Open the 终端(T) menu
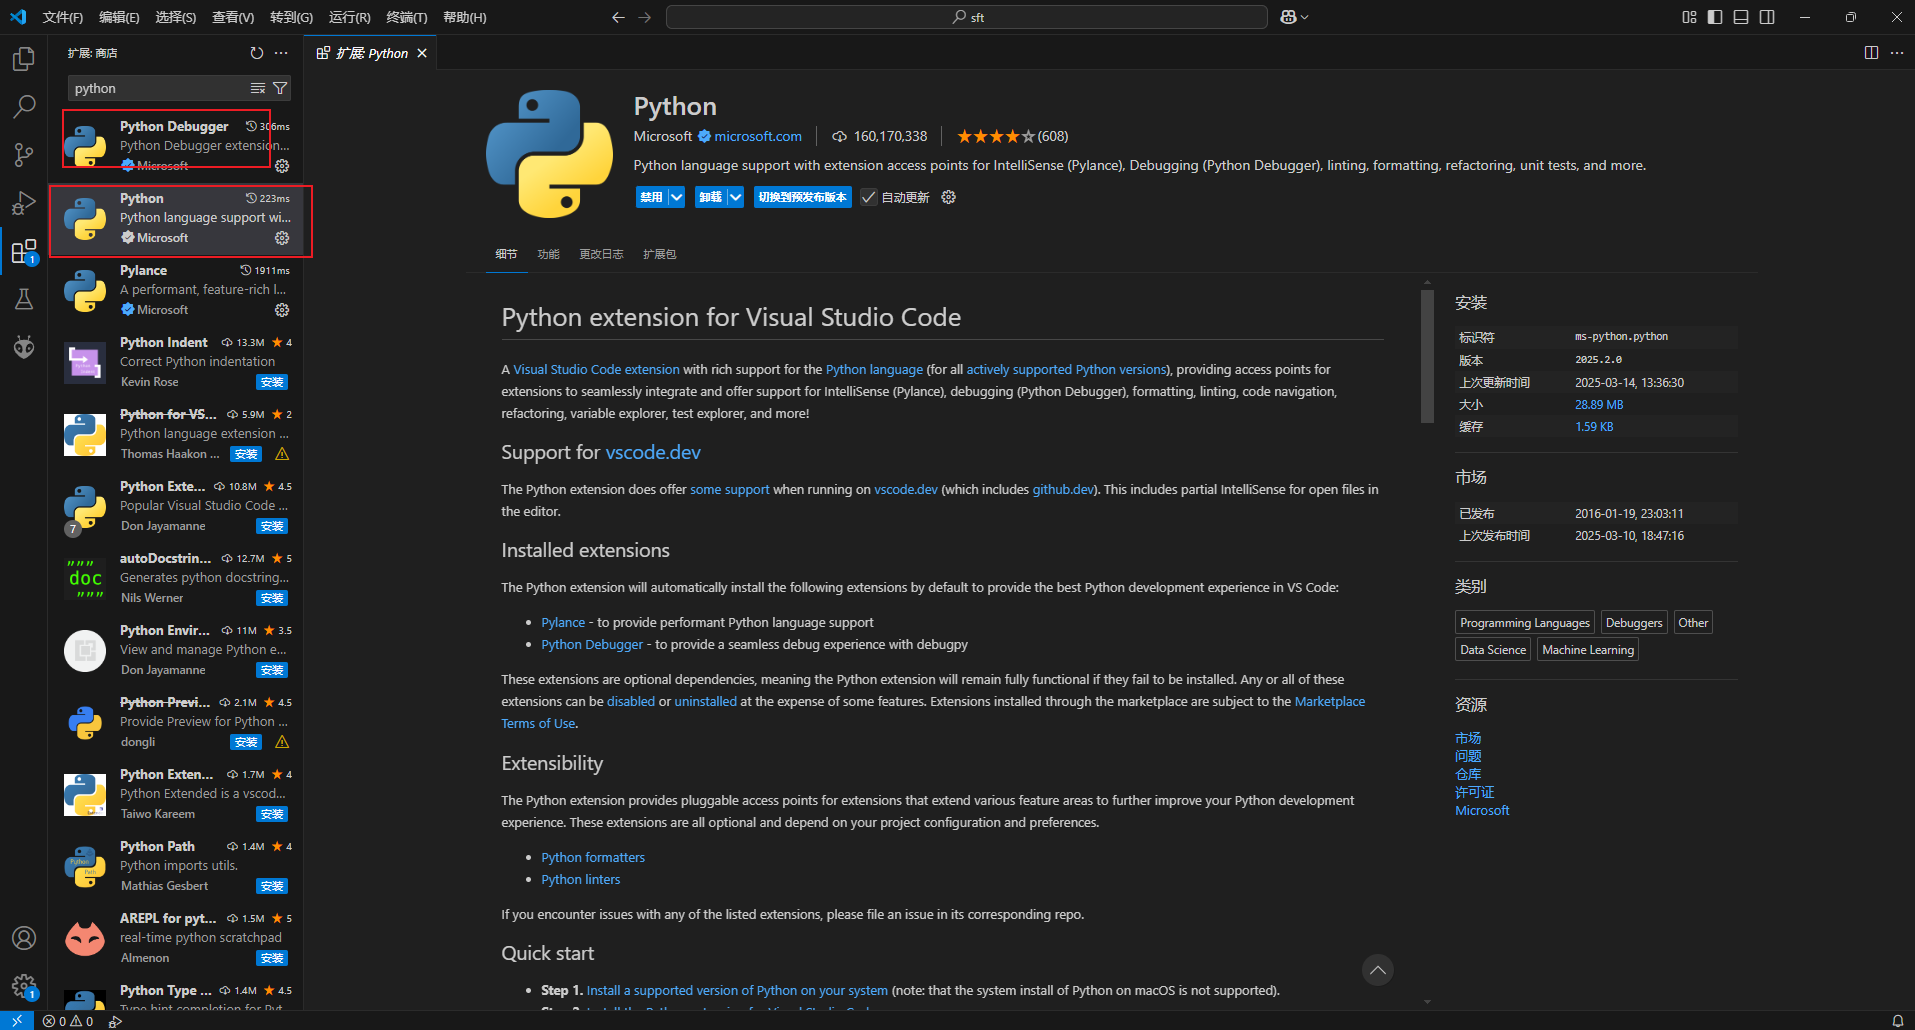This screenshot has height=1030, width=1915. click(407, 17)
